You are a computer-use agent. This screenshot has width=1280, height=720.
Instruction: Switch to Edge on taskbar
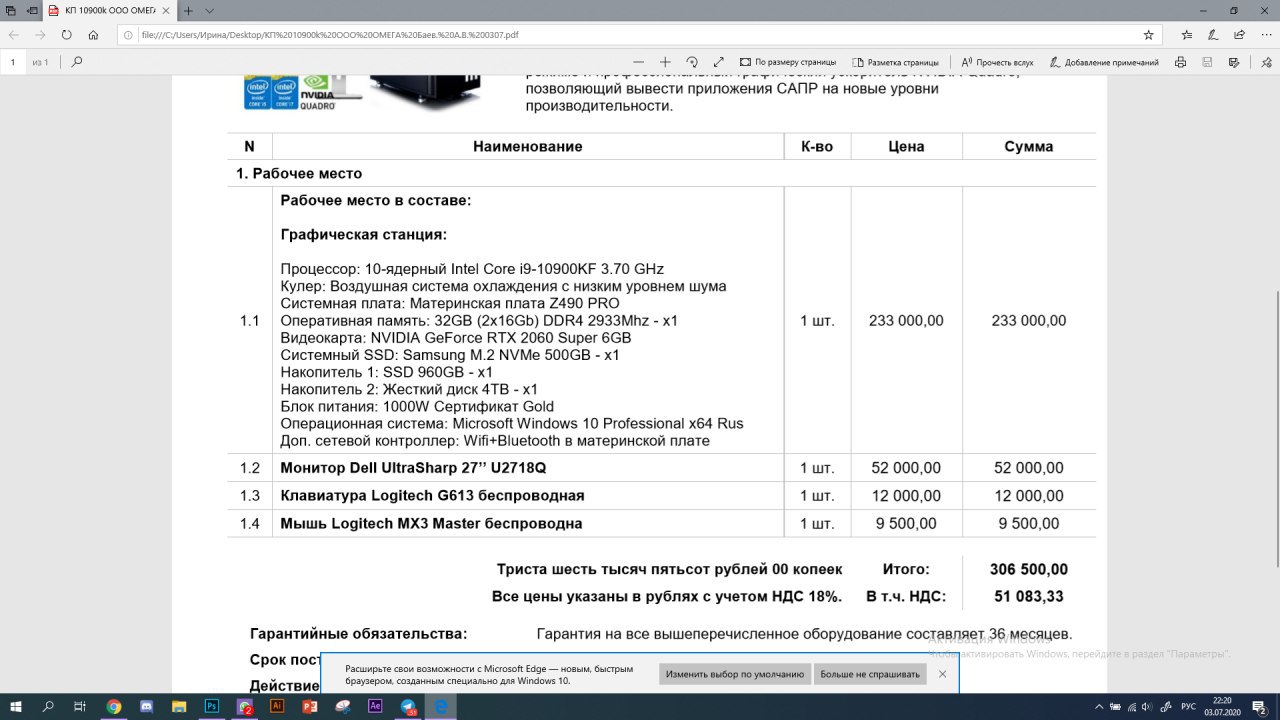pos(441,706)
